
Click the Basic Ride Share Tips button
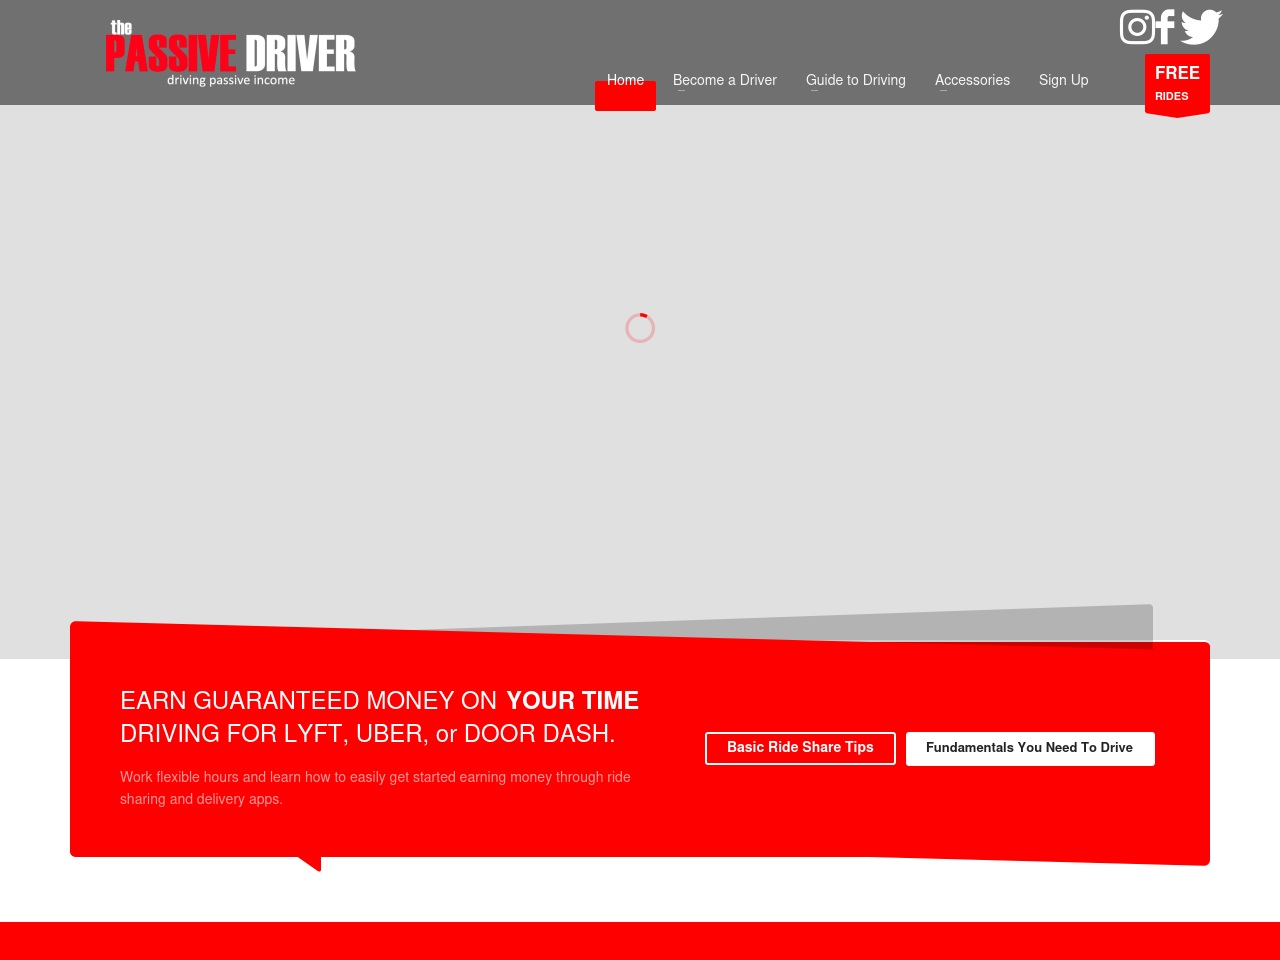pos(800,748)
